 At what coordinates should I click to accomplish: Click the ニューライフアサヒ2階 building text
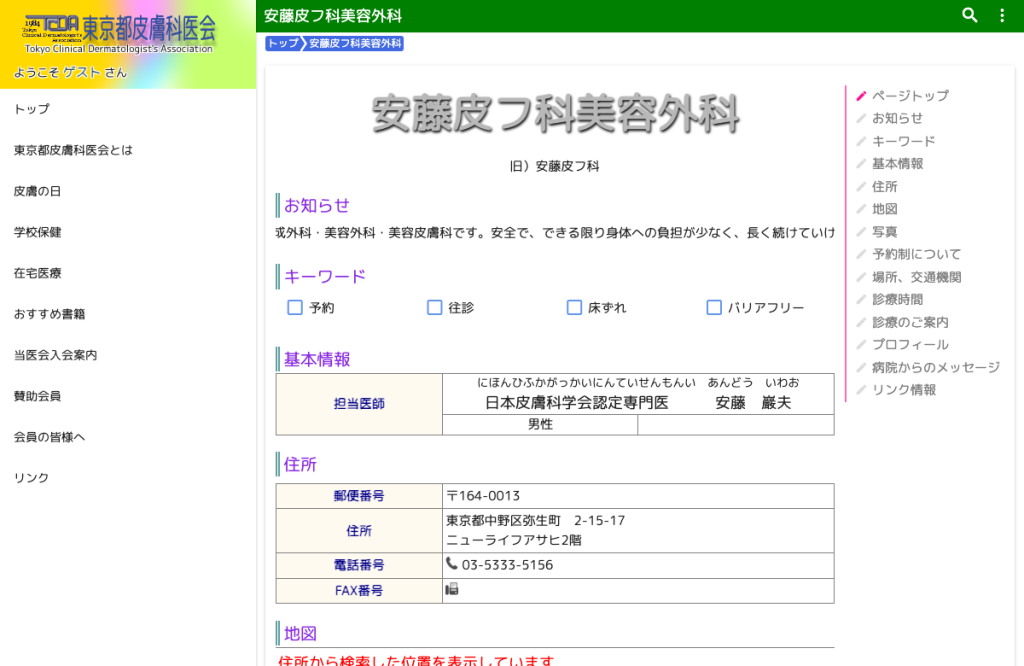514,541
